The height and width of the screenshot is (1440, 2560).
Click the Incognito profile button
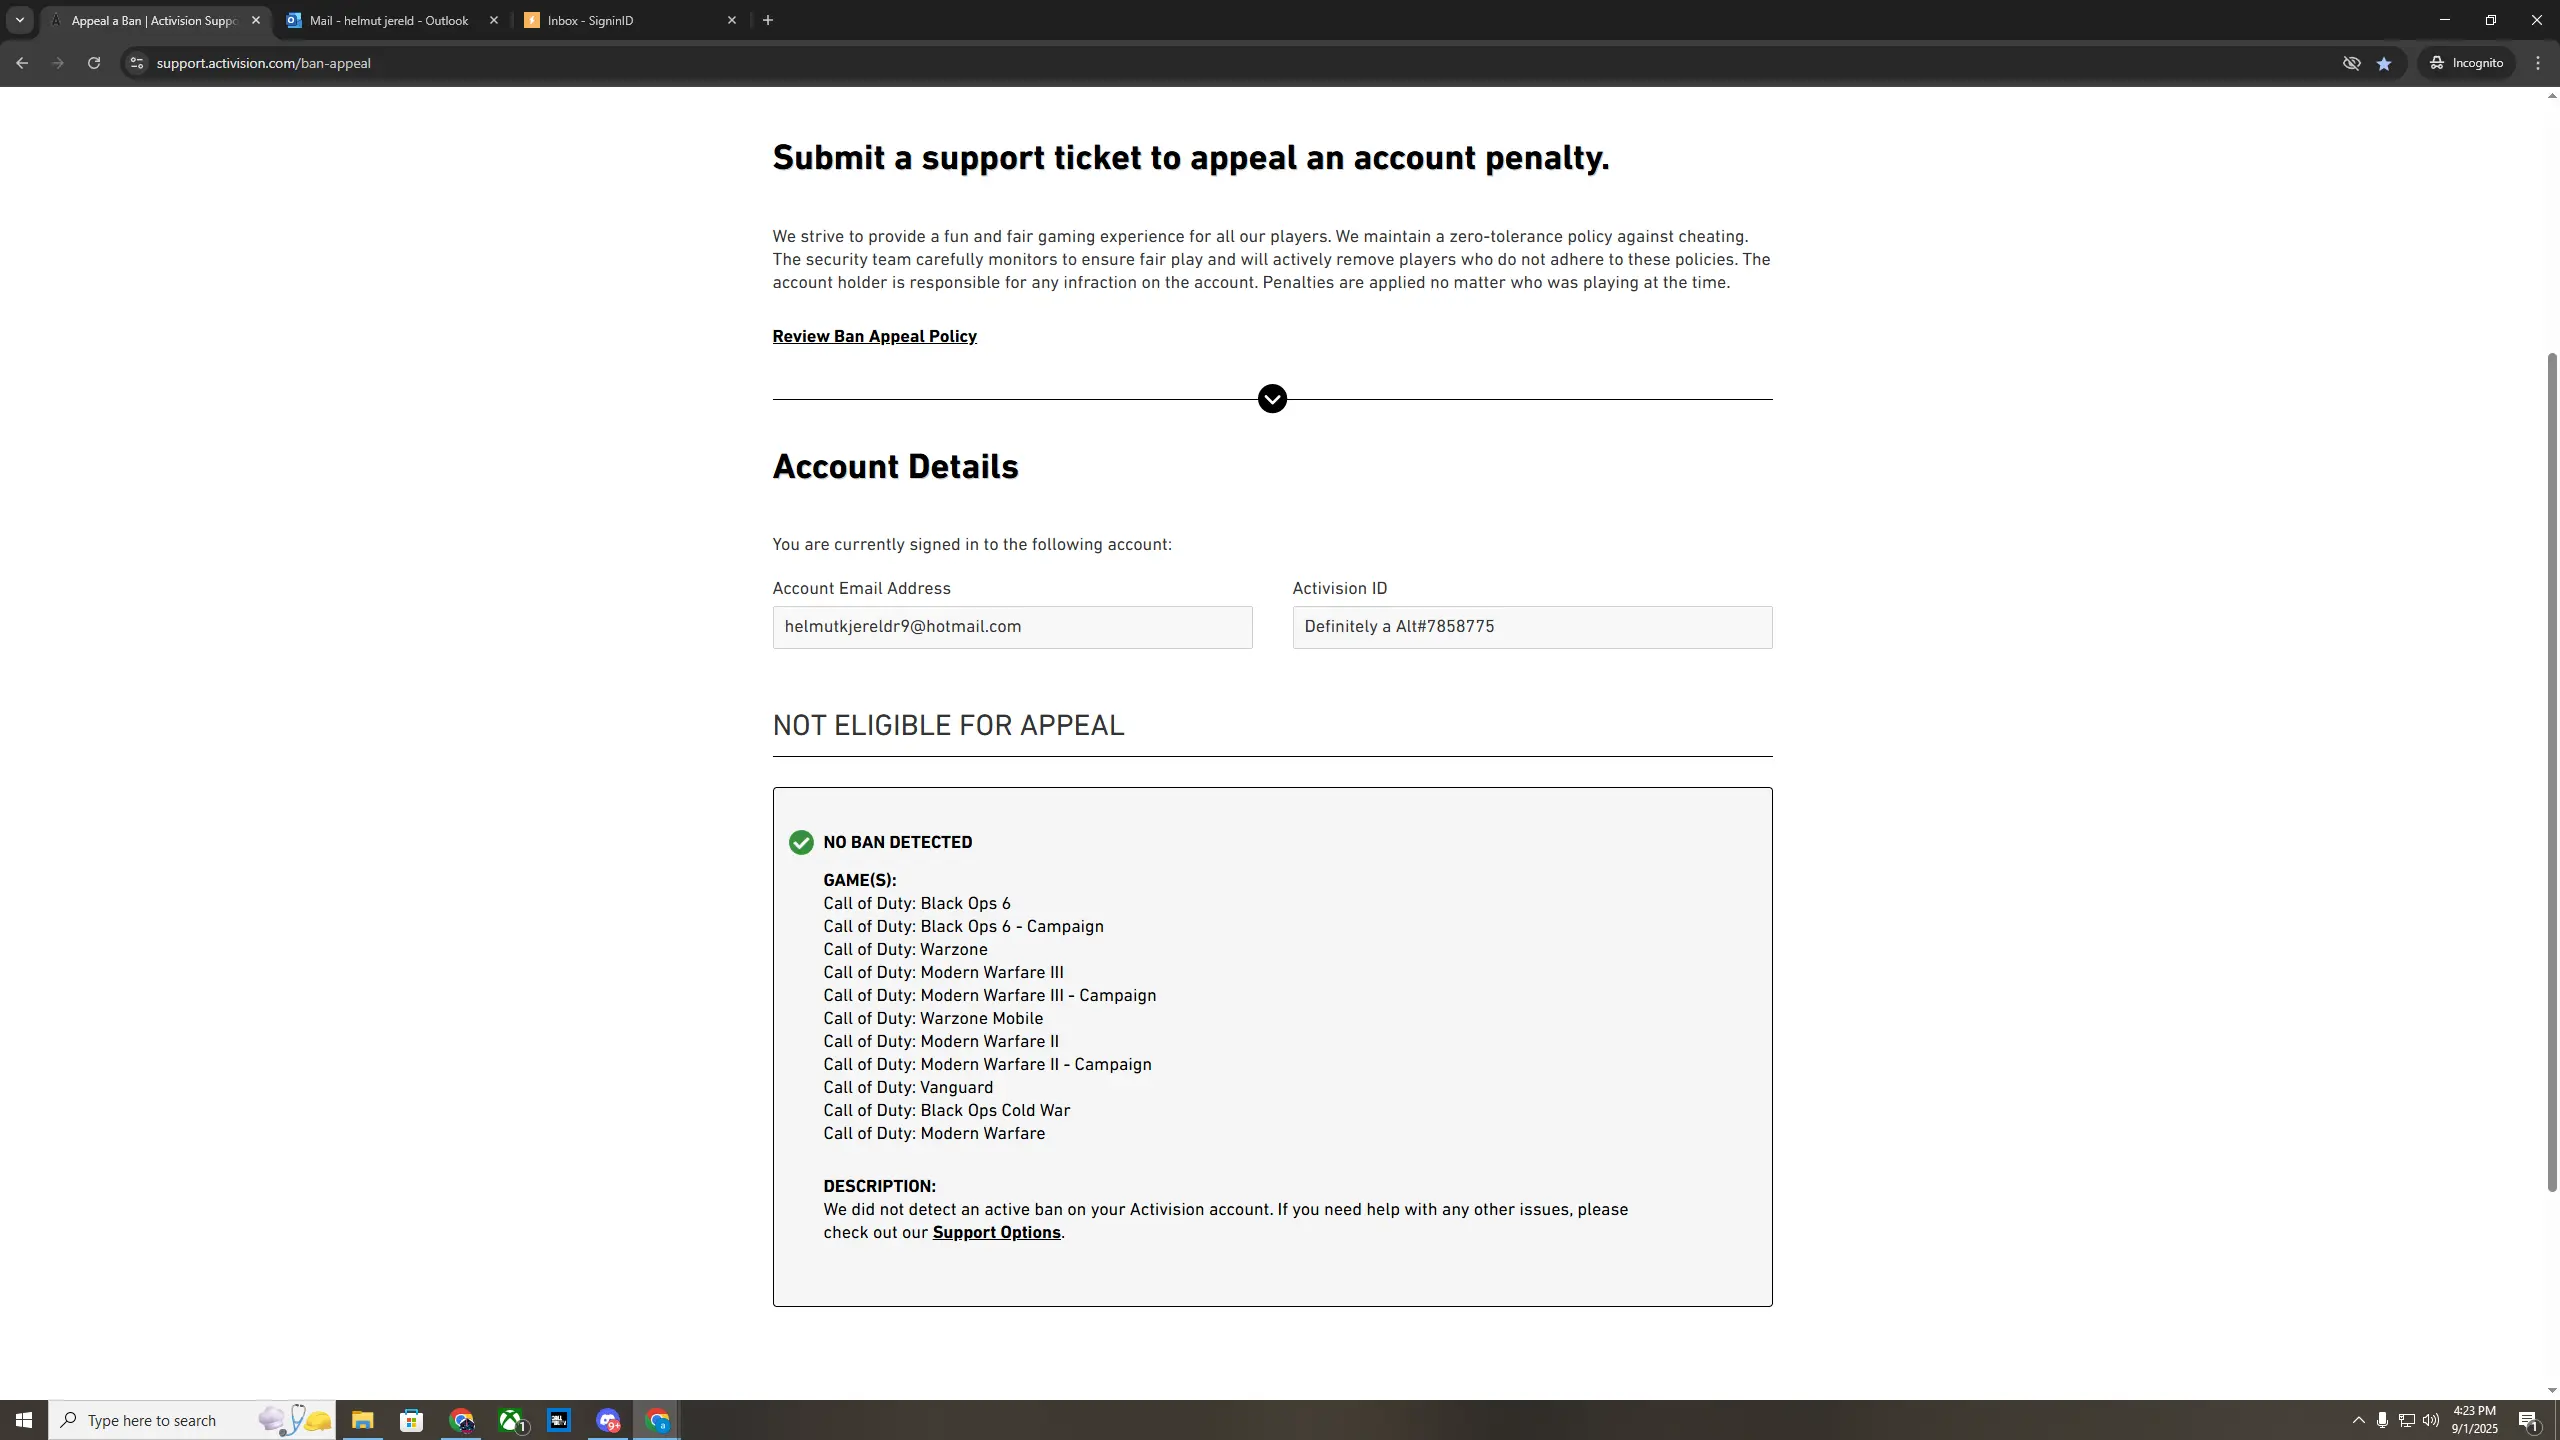pos(2467,63)
